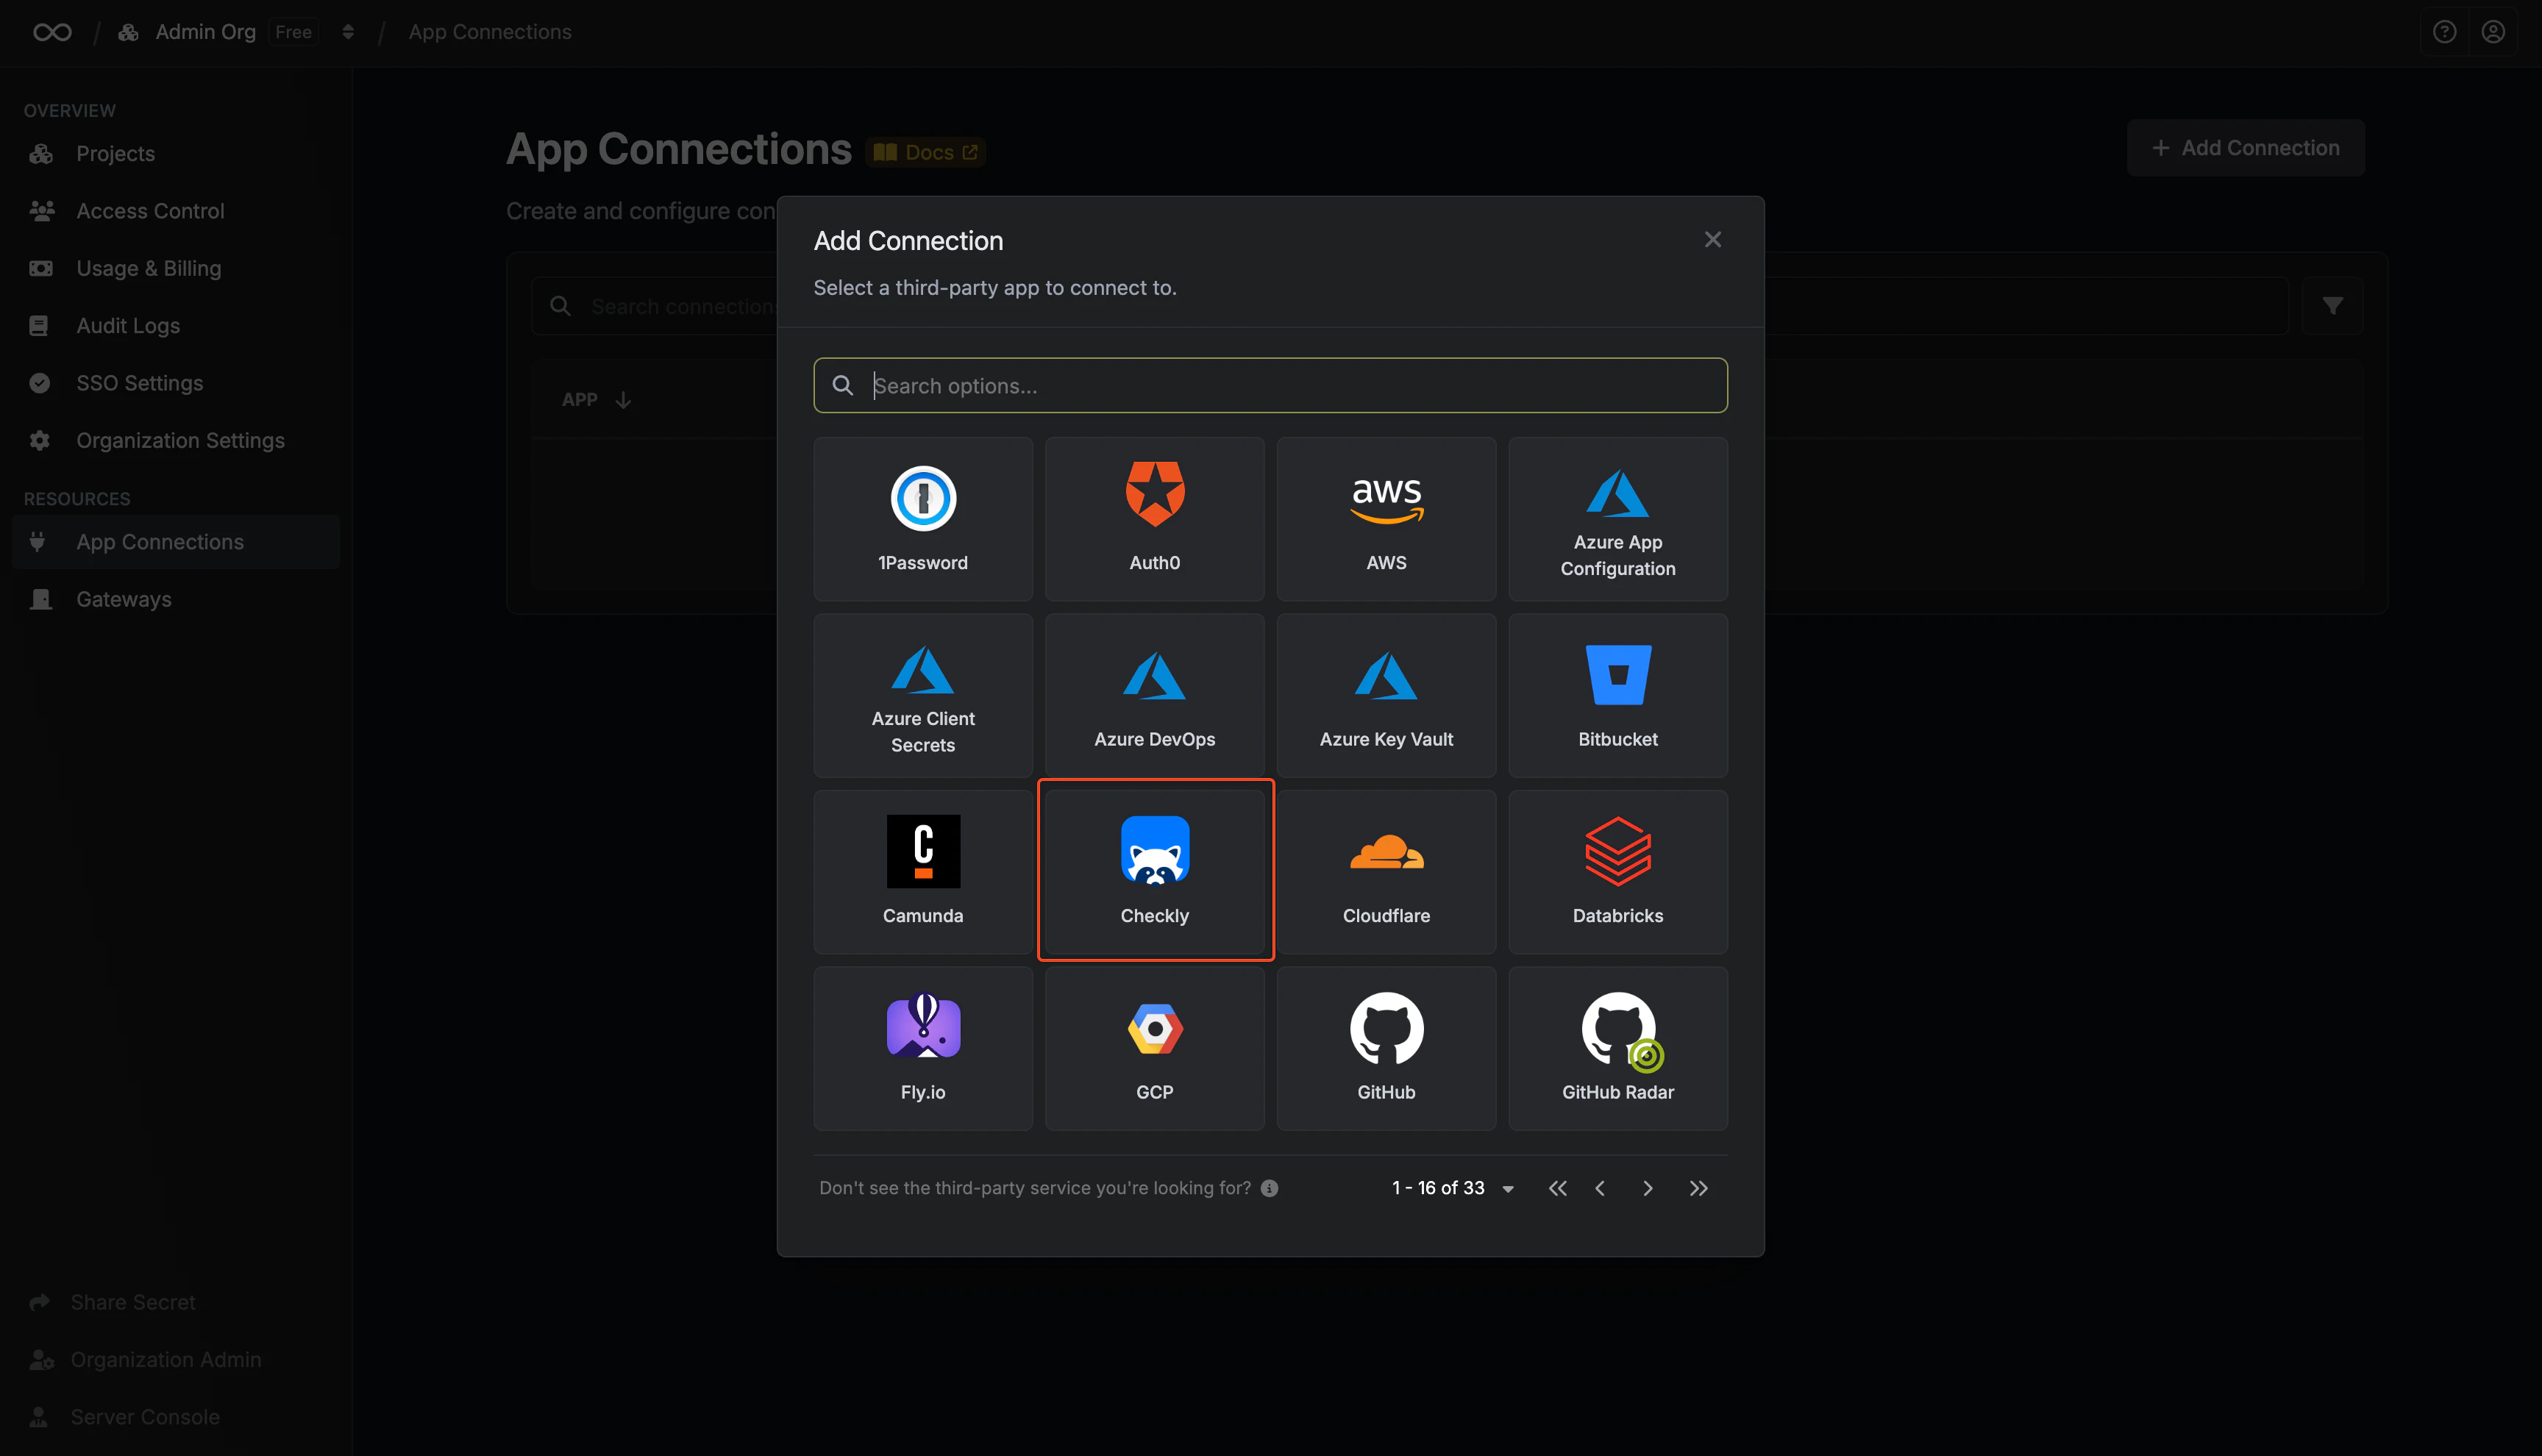Select Azure App Configuration tile
This screenshot has width=2542, height=1456.
tap(1618, 519)
